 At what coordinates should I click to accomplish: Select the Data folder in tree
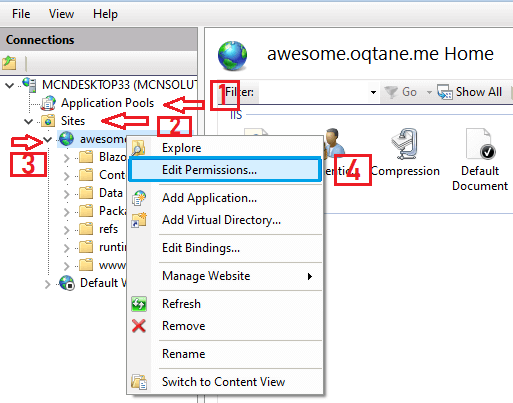click(111, 193)
